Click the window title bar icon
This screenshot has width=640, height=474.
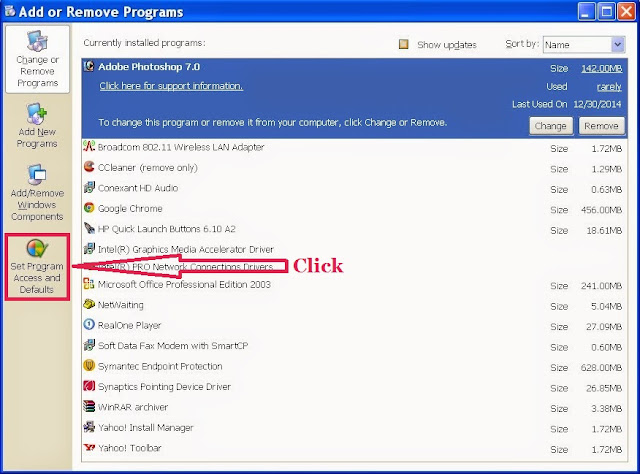click(x=9, y=11)
